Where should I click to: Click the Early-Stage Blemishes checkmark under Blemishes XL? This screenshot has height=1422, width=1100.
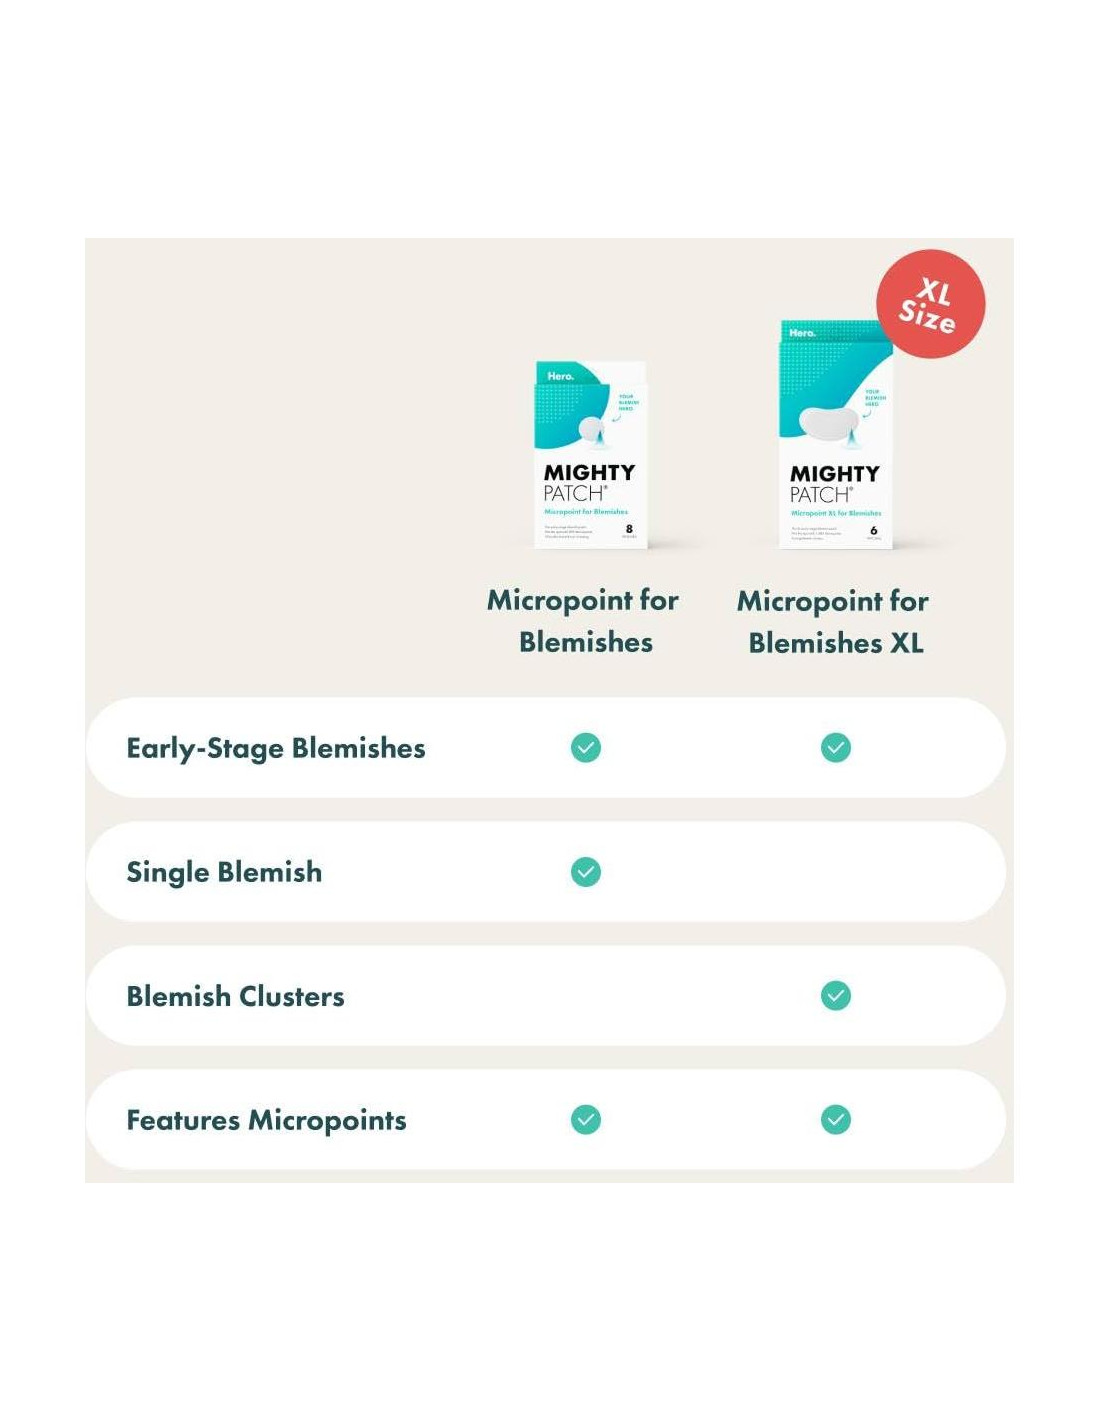point(836,748)
